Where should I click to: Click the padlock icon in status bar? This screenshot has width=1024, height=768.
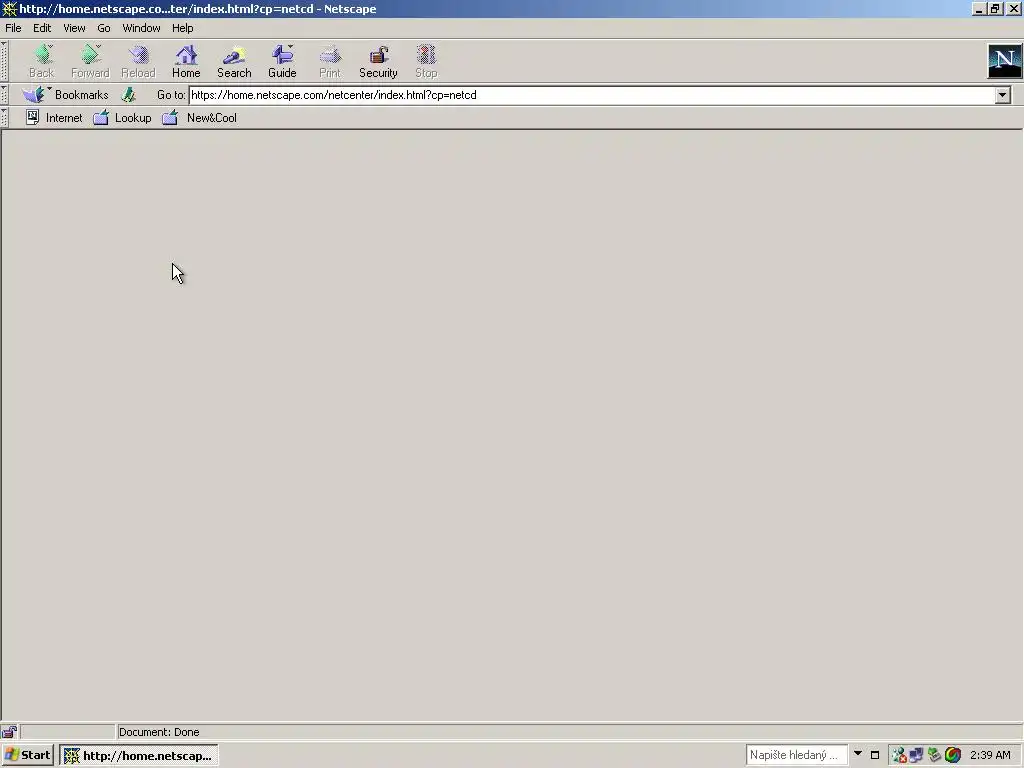point(9,731)
